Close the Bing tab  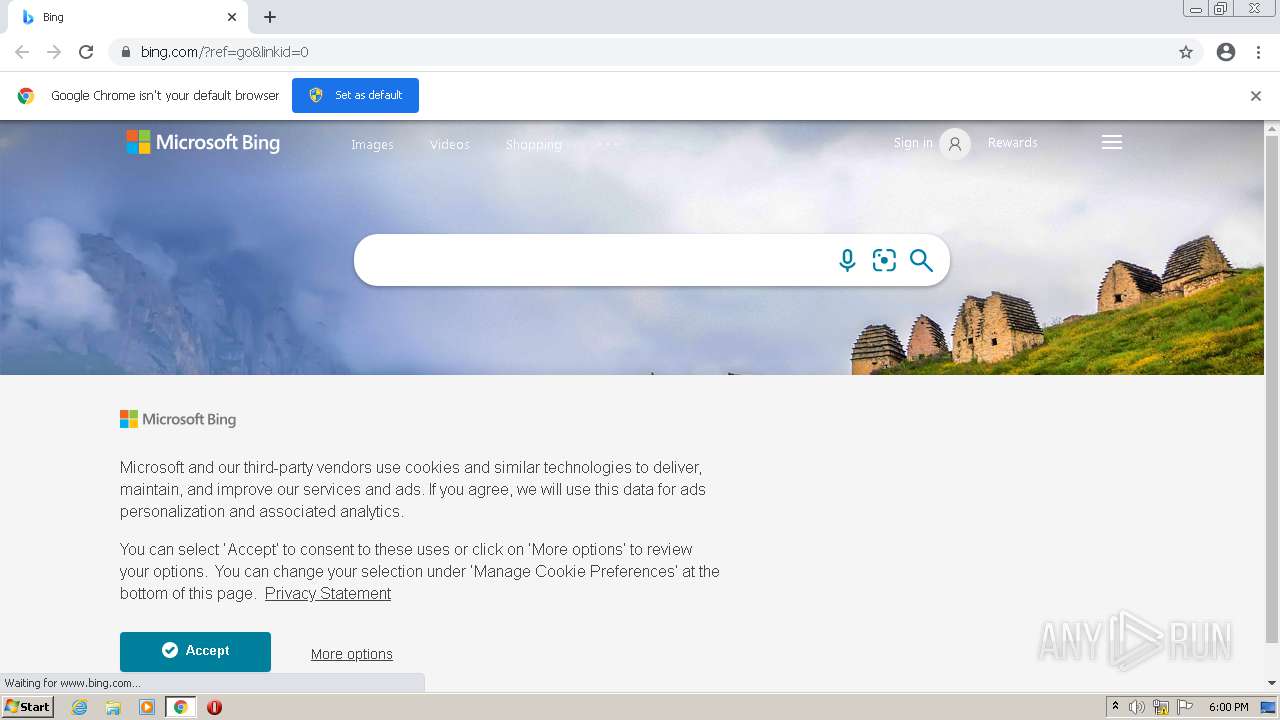(232, 17)
